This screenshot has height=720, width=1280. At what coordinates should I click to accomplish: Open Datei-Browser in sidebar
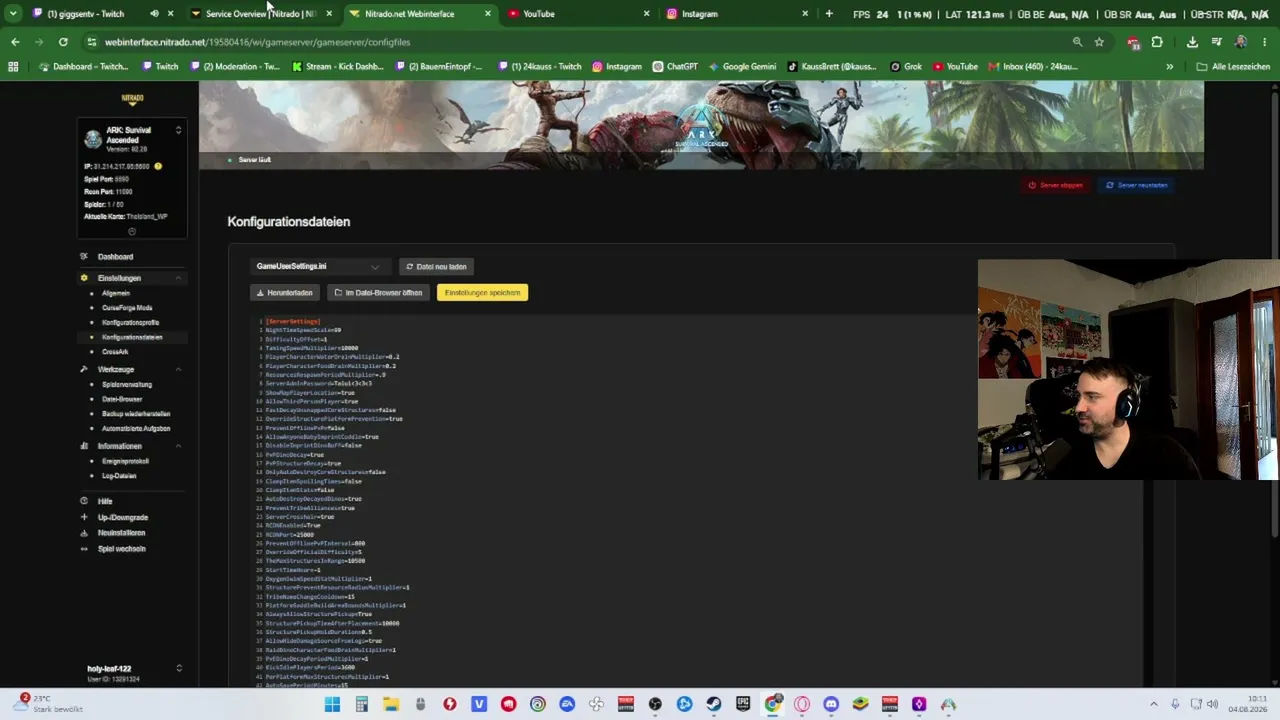[122, 399]
